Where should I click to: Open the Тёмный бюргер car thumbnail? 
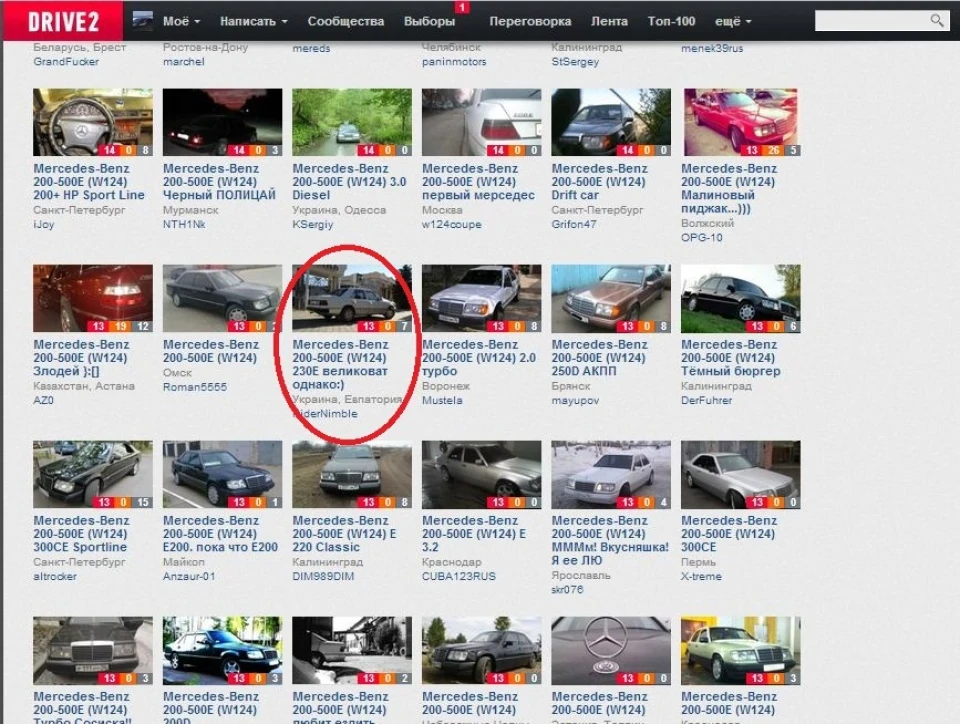point(741,298)
